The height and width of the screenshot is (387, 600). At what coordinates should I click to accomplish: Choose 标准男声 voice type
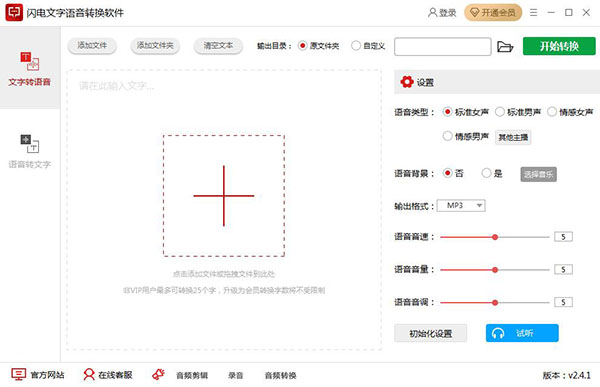(x=518, y=112)
